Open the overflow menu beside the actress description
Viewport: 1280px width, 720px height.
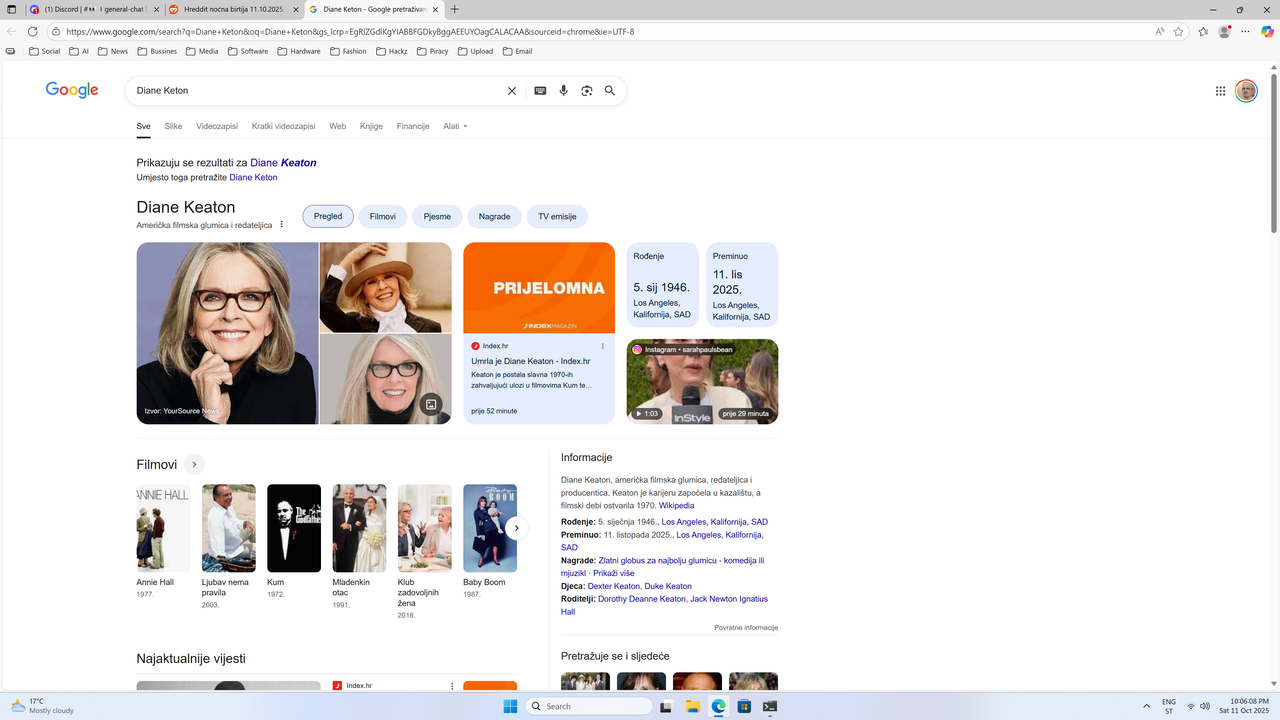(x=281, y=224)
